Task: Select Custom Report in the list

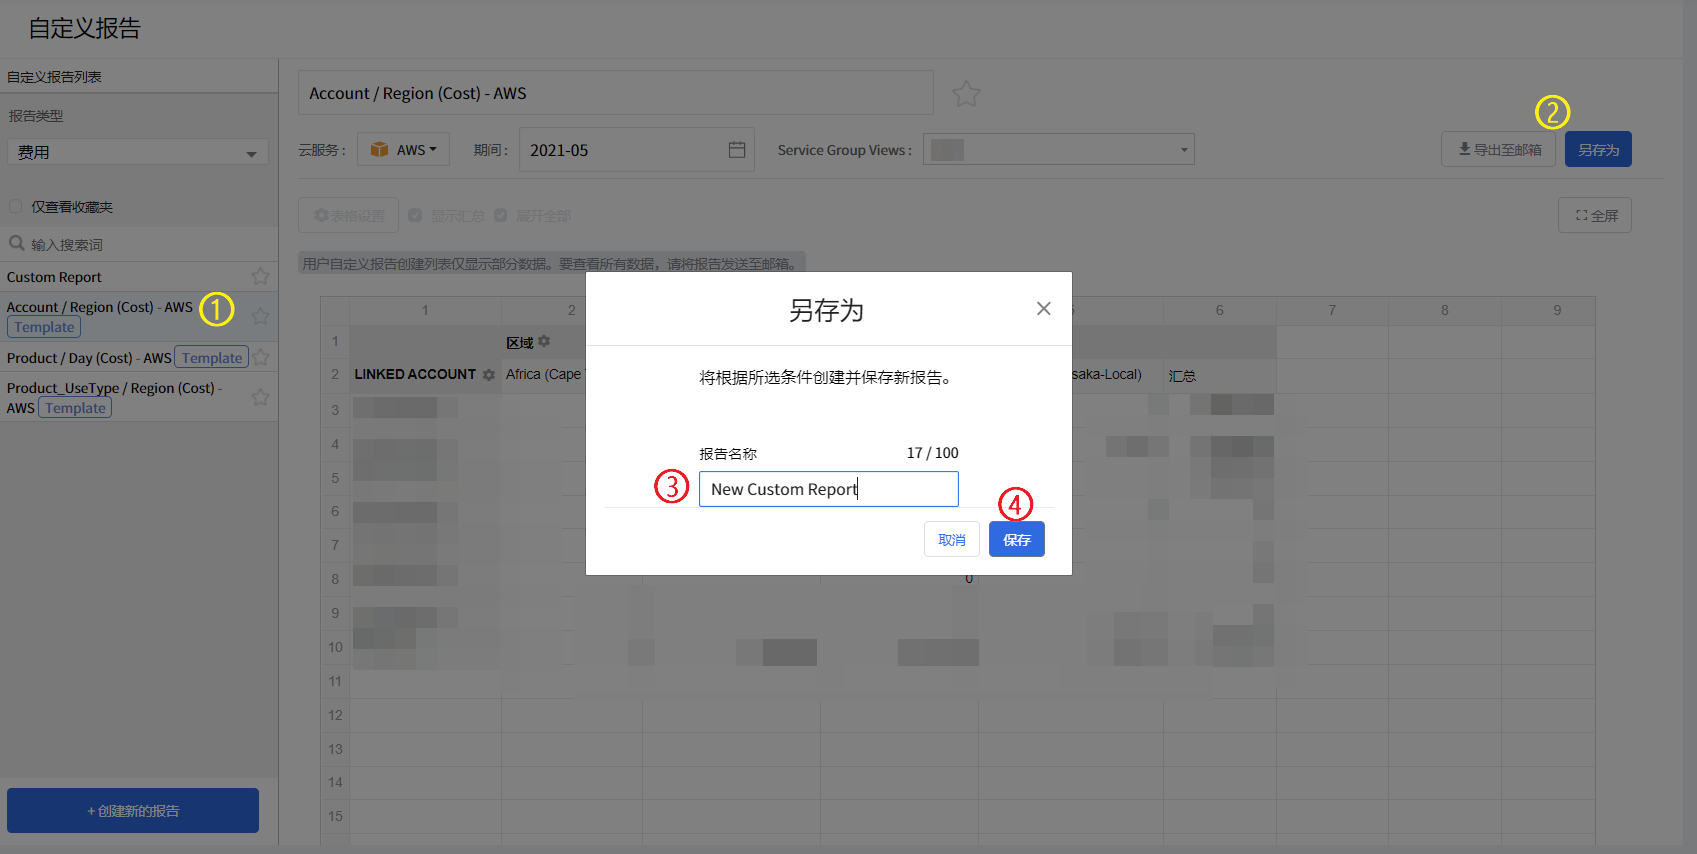Action: (x=55, y=277)
